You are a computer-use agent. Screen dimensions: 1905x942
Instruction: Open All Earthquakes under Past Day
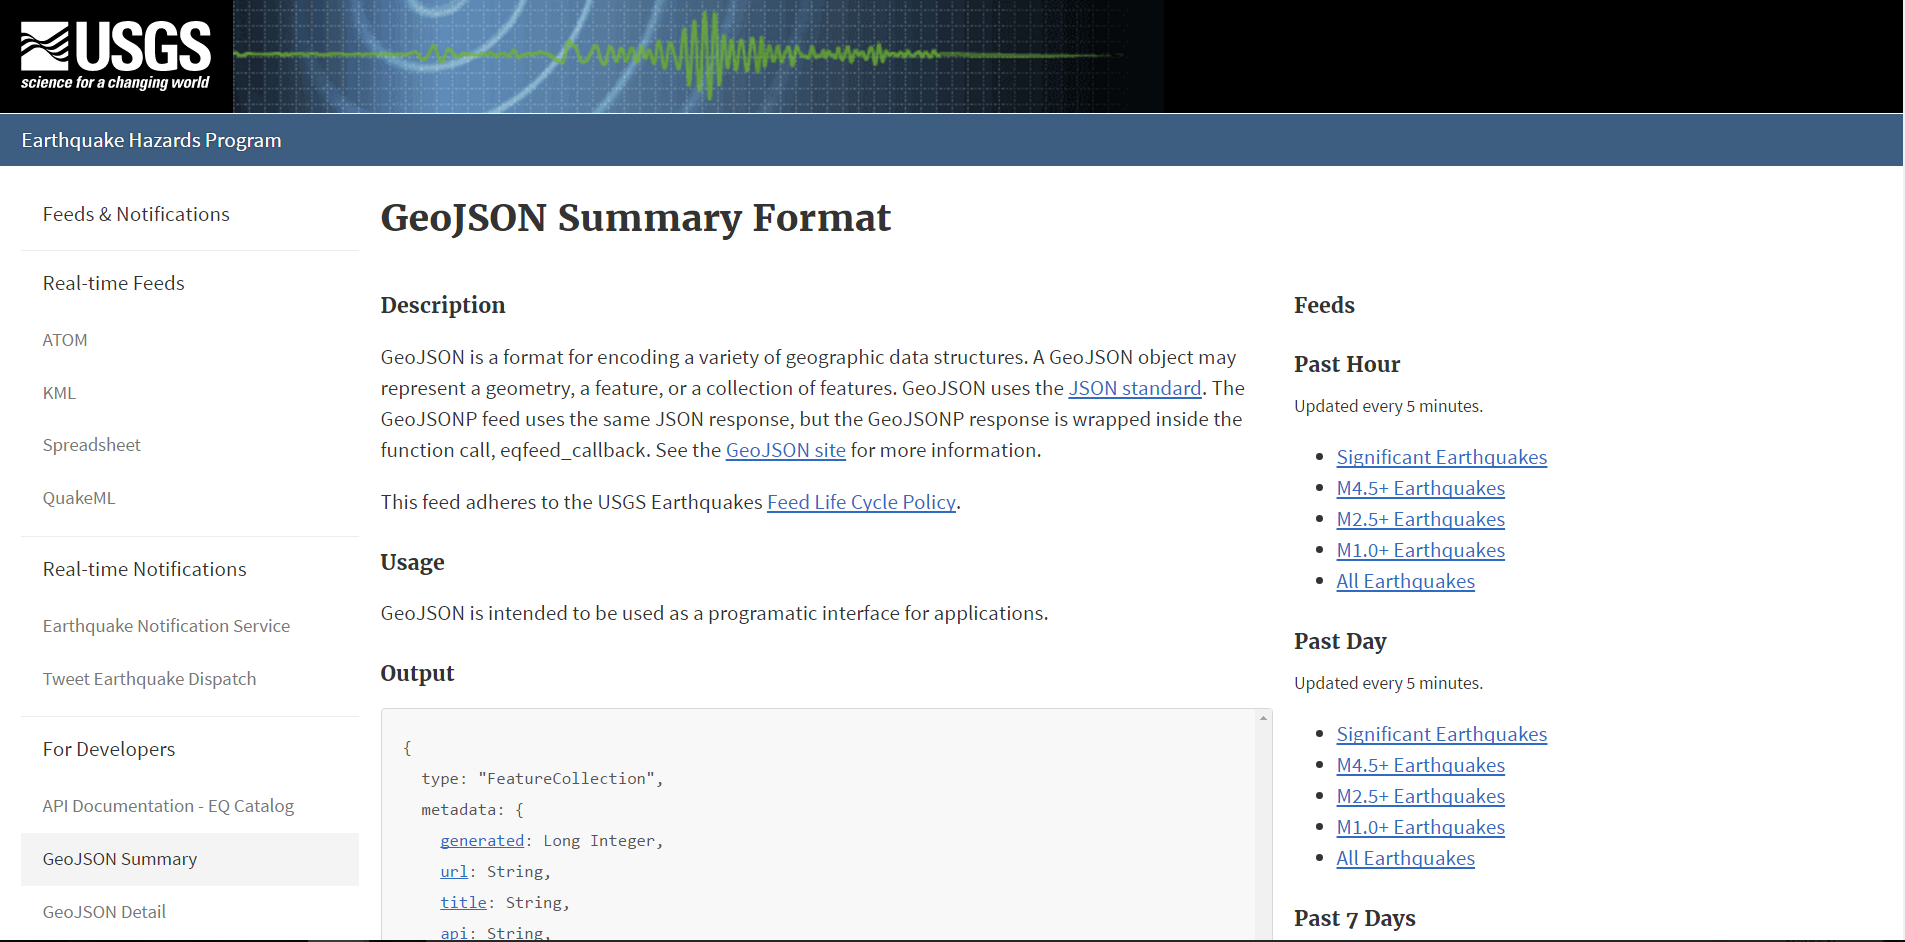(1404, 857)
